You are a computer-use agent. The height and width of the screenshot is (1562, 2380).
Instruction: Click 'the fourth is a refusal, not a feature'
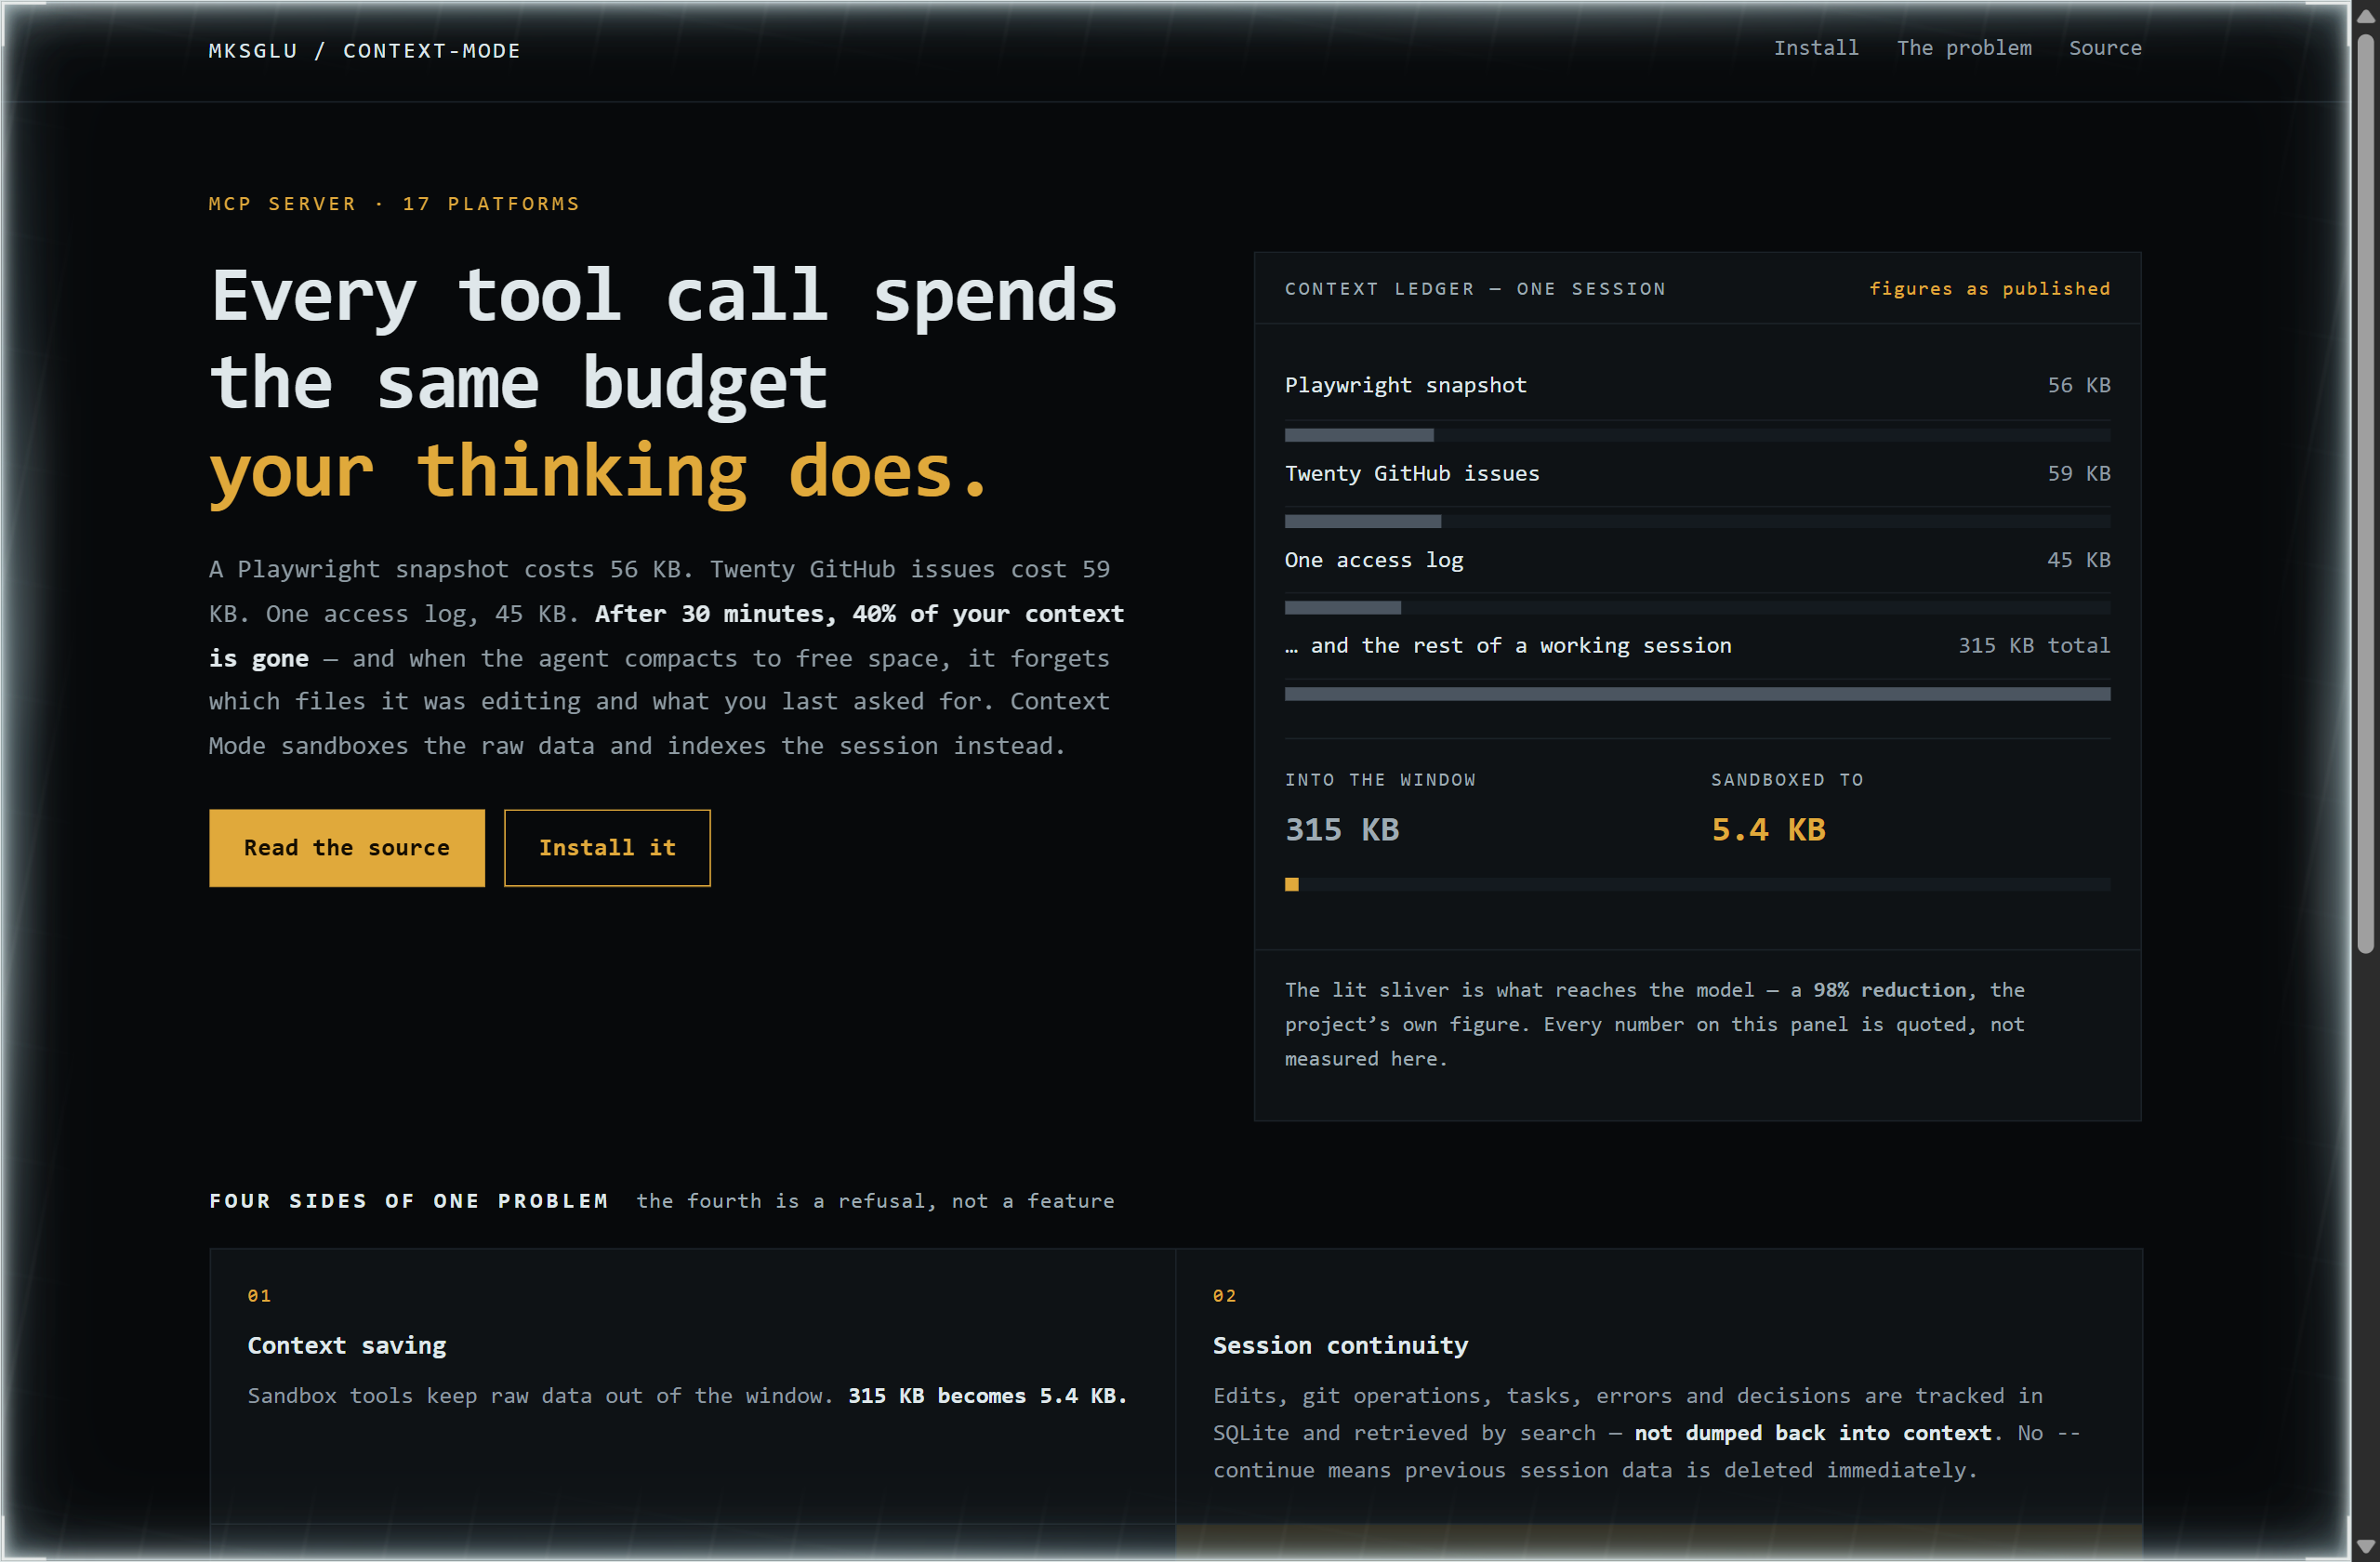coord(875,1200)
